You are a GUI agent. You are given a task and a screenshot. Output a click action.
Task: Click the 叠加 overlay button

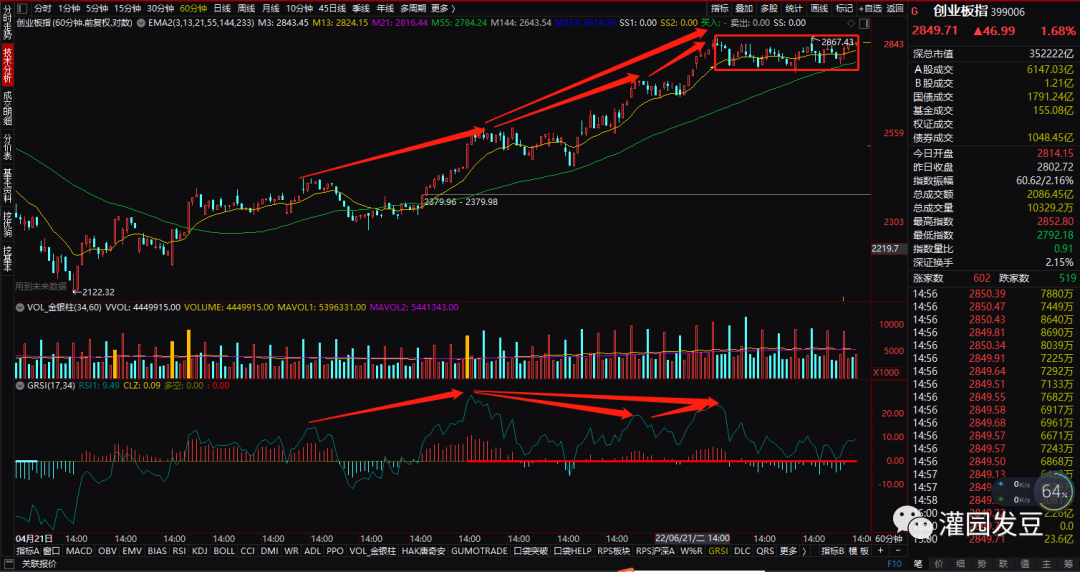(x=744, y=8)
